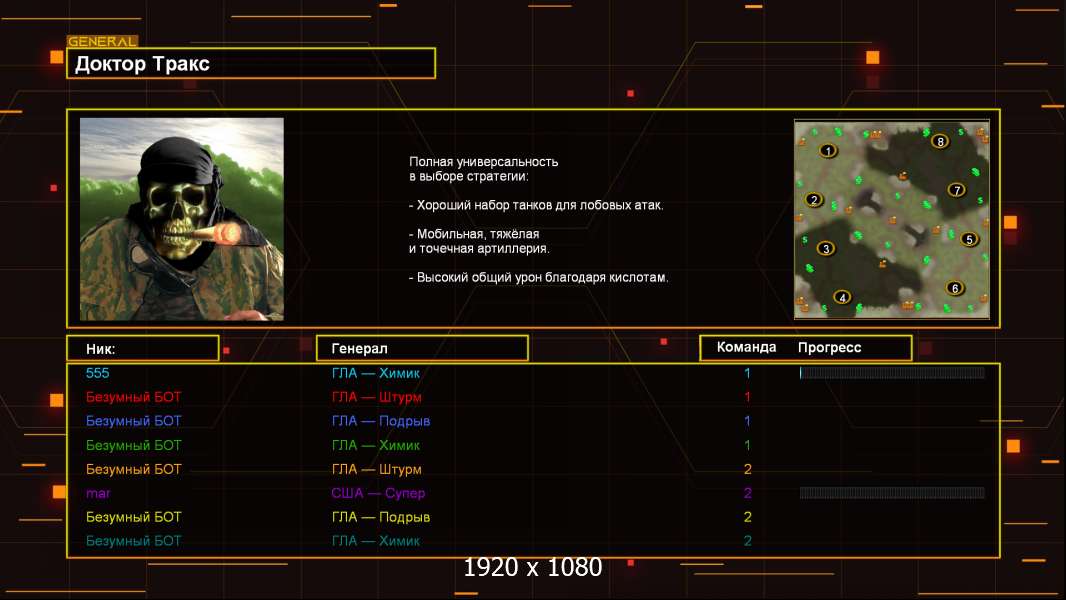Viewport: 1066px width, 600px height.
Task: Pick start position 7 on the minimap
Action: point(956,190)
